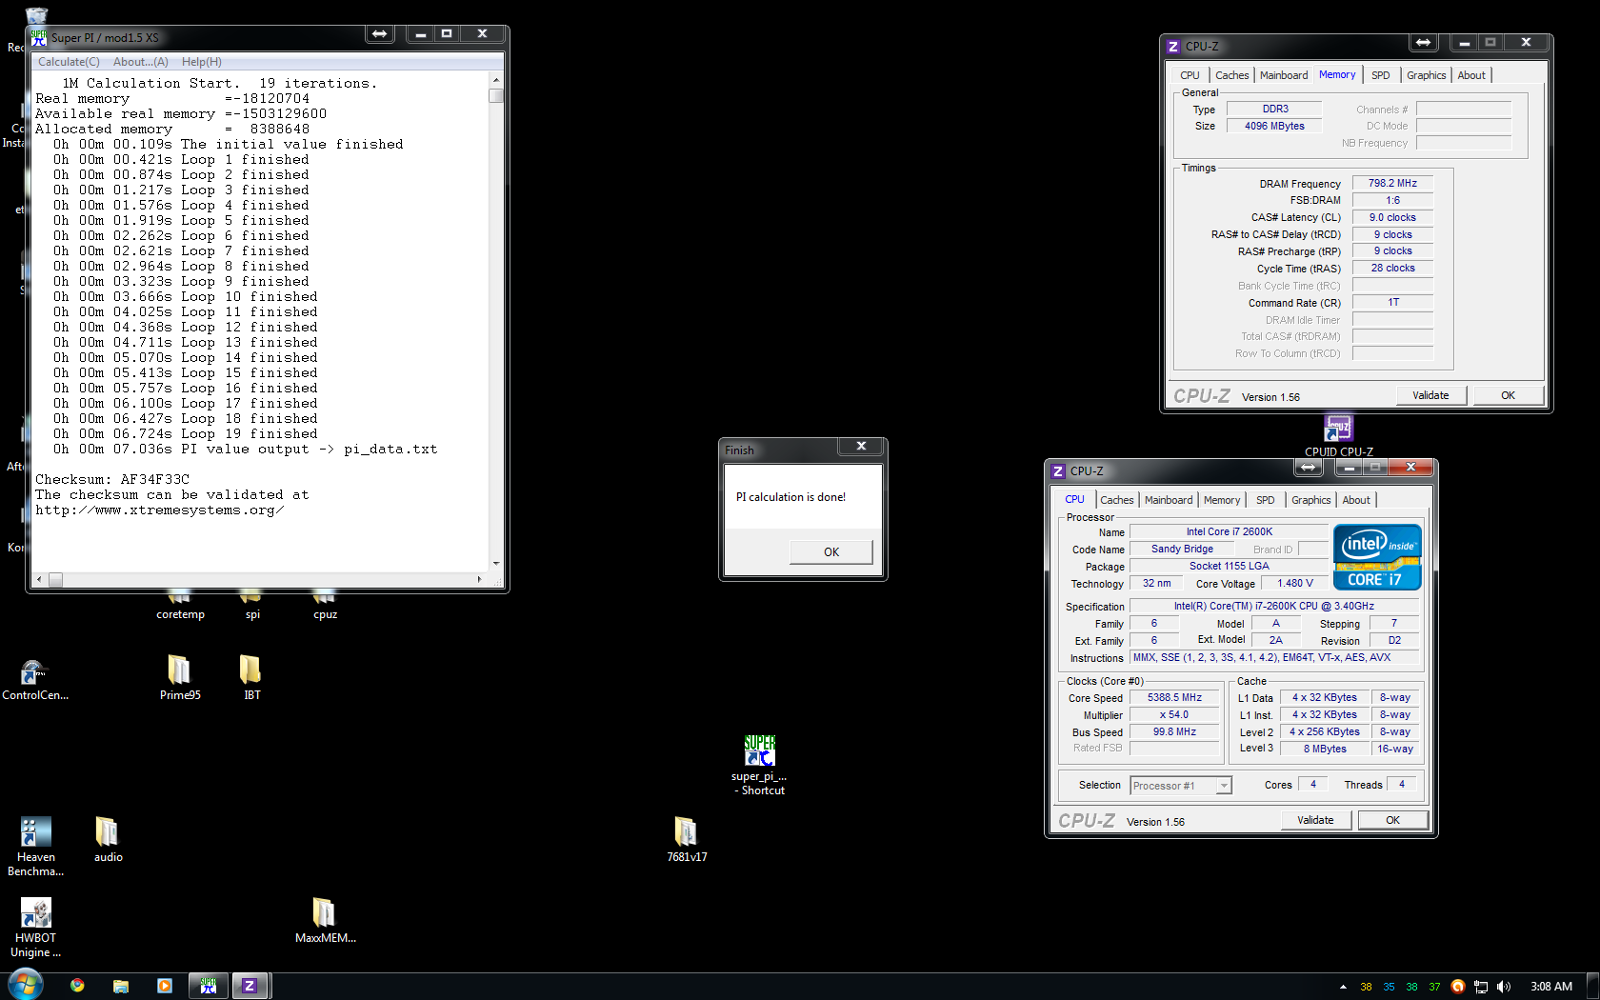Switch to Mainboard tab in upper CPU-Z
This screenshot has height=1000, width=1600.
pos(1284,75)
